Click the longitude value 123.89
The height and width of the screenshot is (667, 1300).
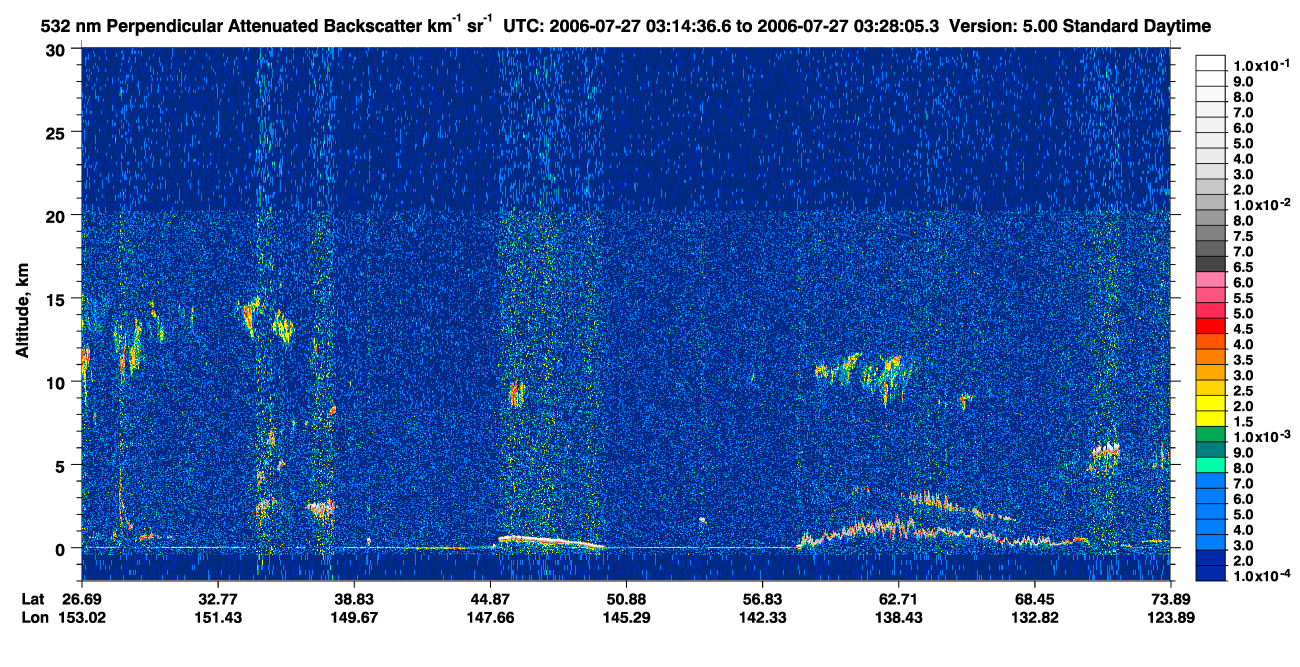pyautogui.click(x=1170, y=617)
